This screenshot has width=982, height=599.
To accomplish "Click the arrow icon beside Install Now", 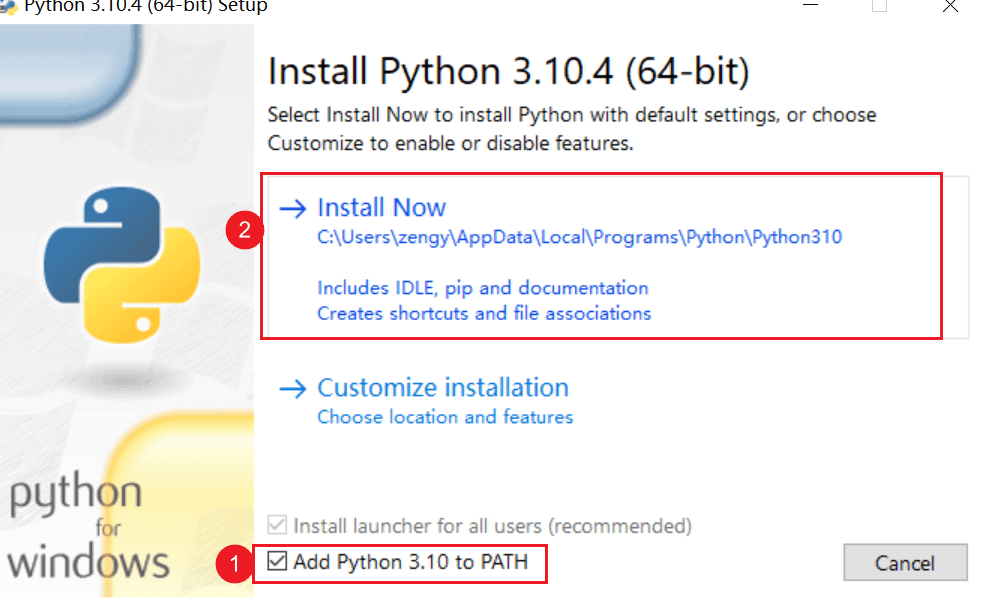I will click(292, 208).
